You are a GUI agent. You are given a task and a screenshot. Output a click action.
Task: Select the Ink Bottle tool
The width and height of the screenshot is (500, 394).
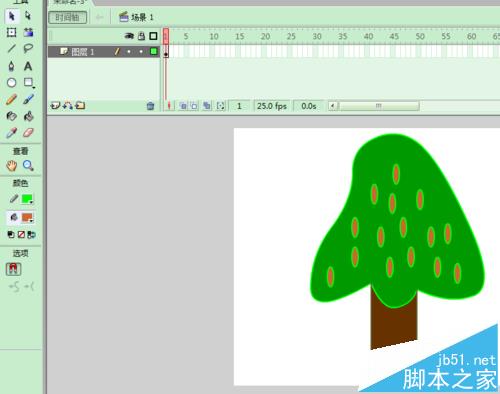pyautogui.click(x=12, y=116)
